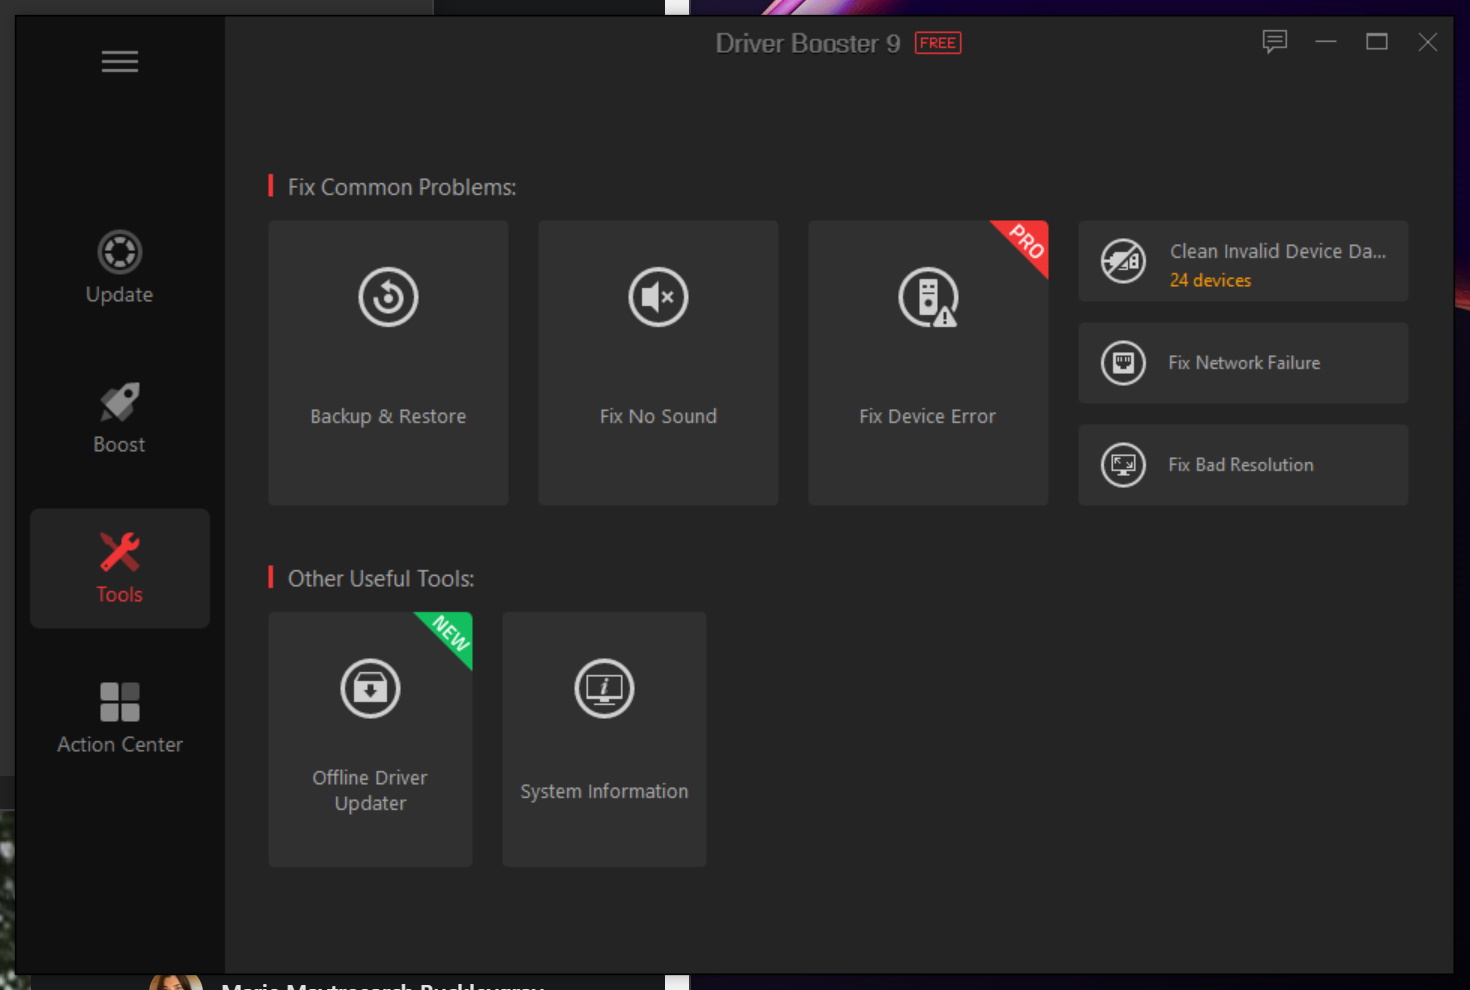Image resolution: width=1470 pixels, height=990 pixels.
Task: Select the Tools wrench icon
Action: [119, 553]
